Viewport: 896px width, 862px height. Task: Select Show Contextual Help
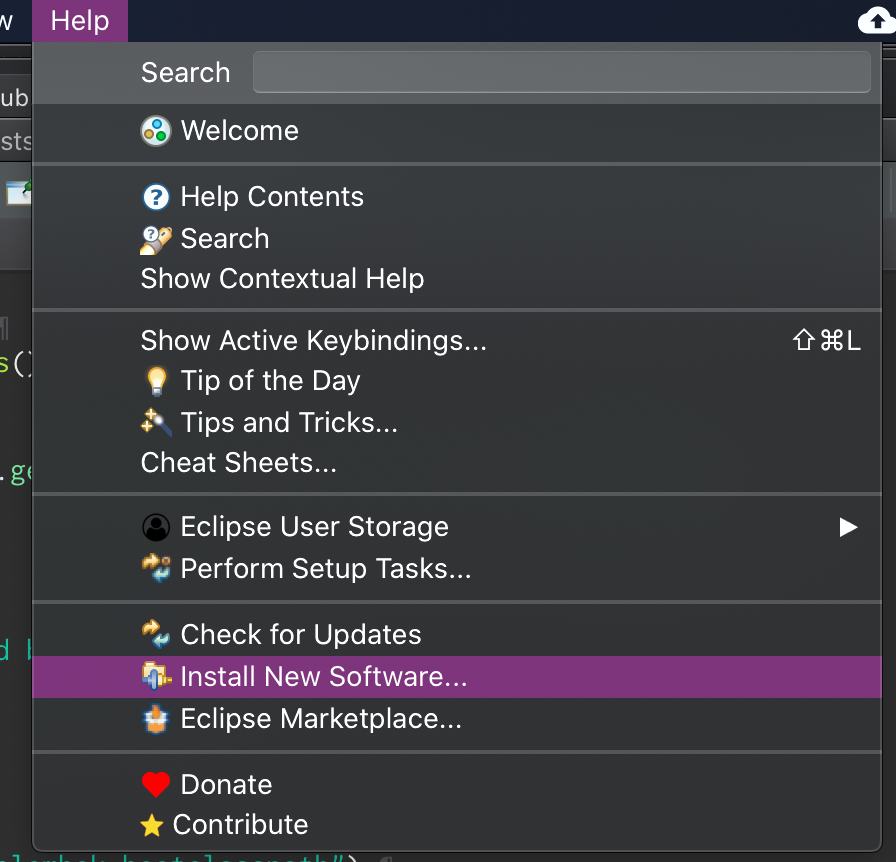pyautogui.click(x=457, y=279)
